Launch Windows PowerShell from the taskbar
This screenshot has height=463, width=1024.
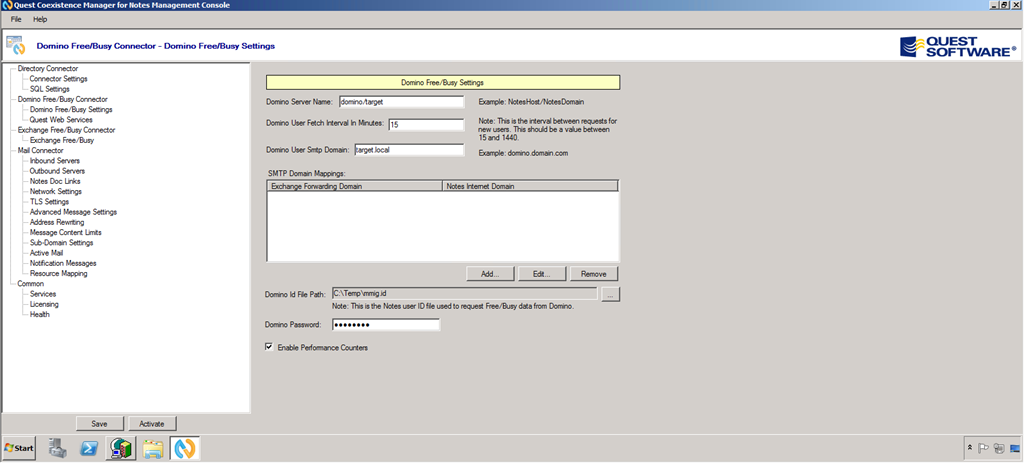pyautogui.click(x=89, y=448)
